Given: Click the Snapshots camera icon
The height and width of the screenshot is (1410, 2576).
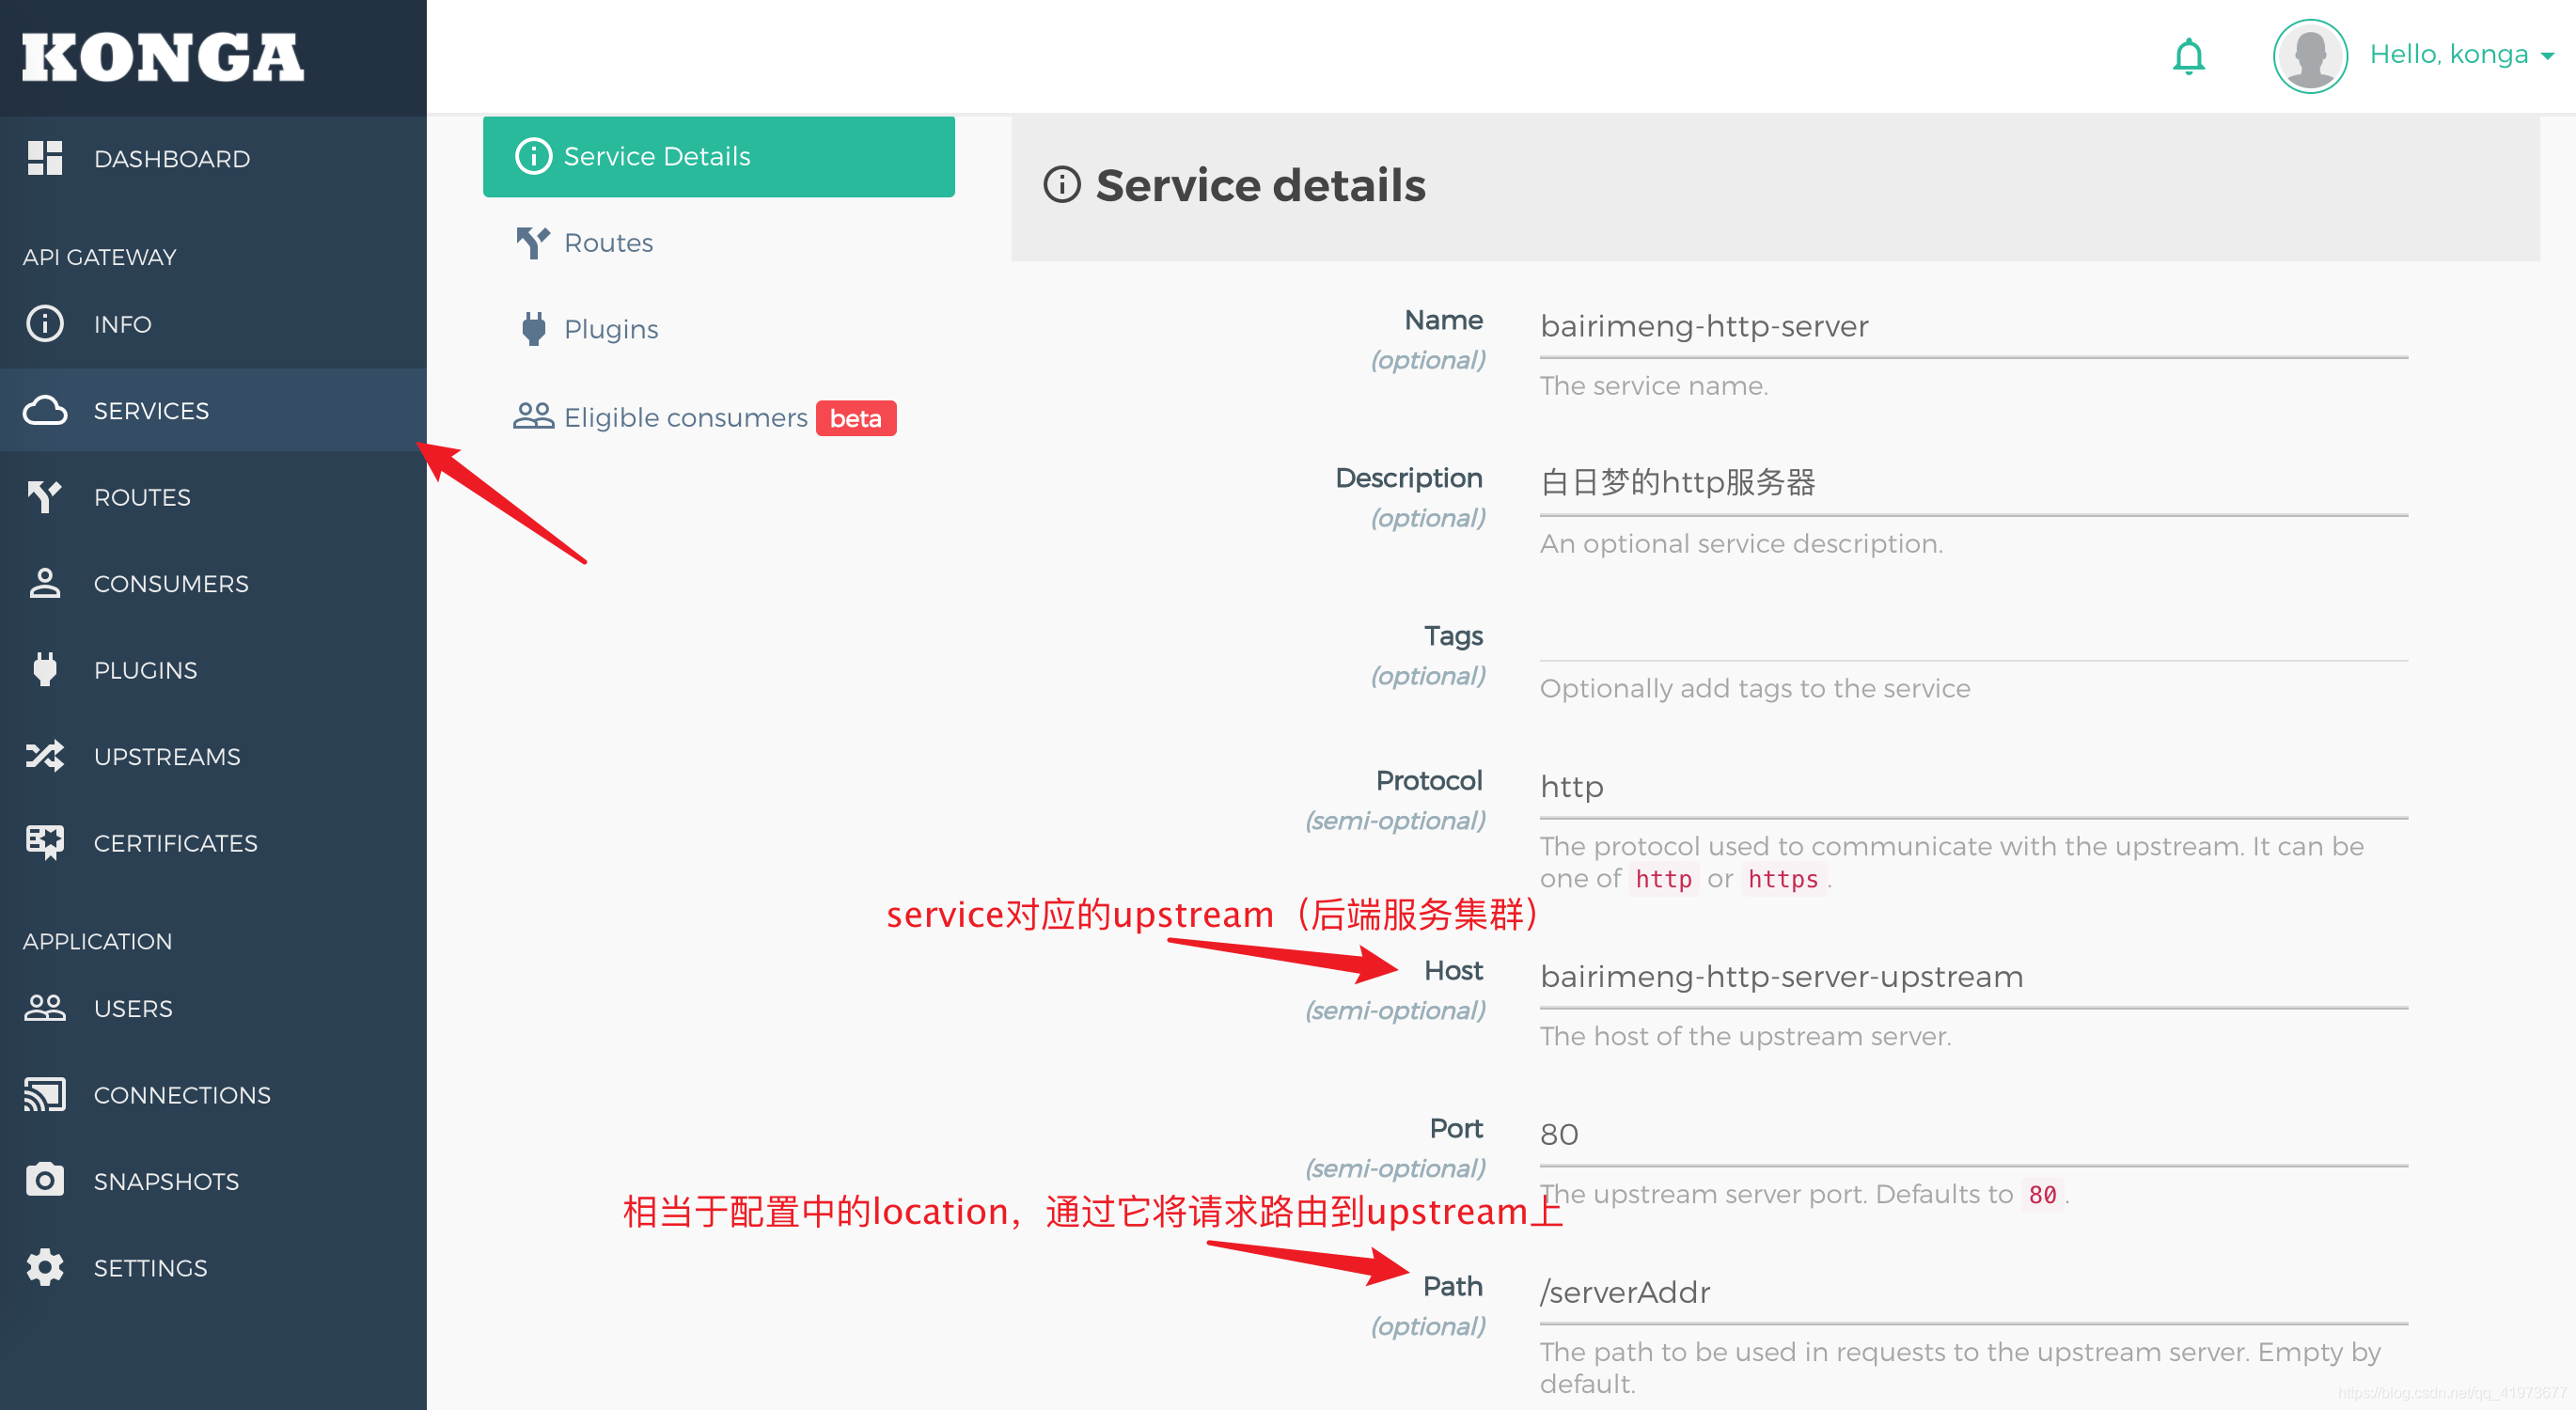Looking at the screenshot, I should pyautogui.click(x=45, y=1180).
